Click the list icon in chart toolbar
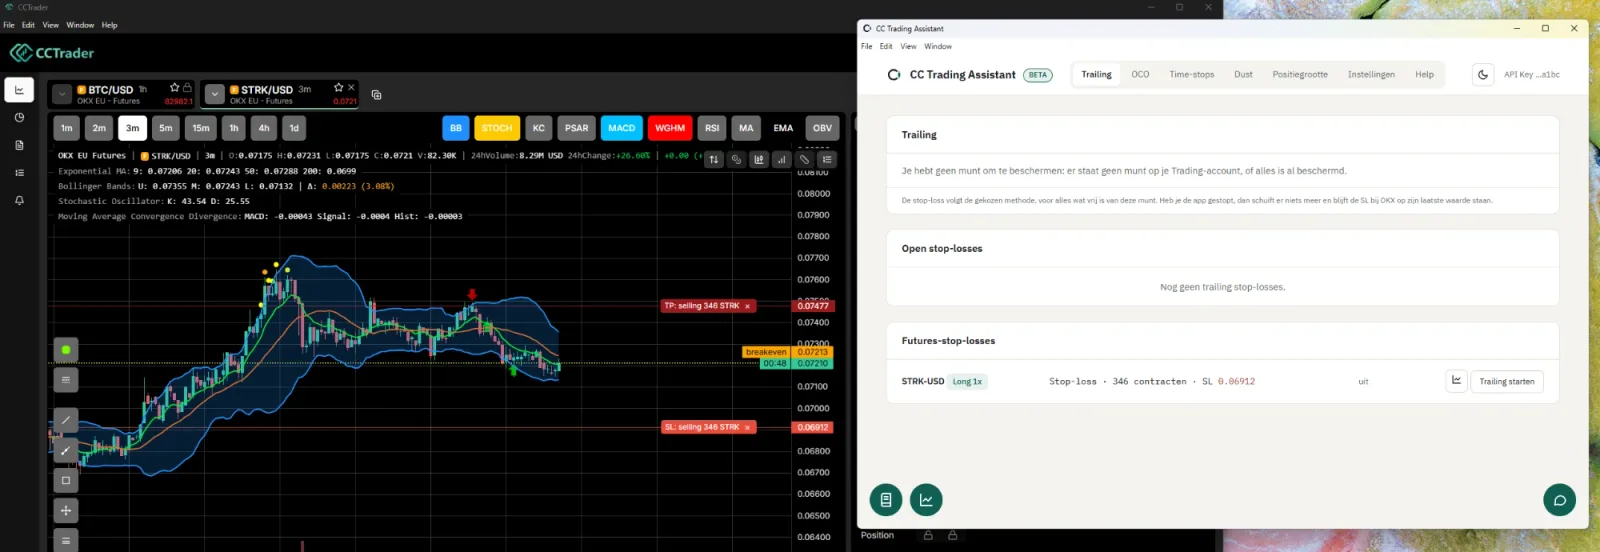The image size is (1600, 552). pyautogui.click(x=827, y=159)
